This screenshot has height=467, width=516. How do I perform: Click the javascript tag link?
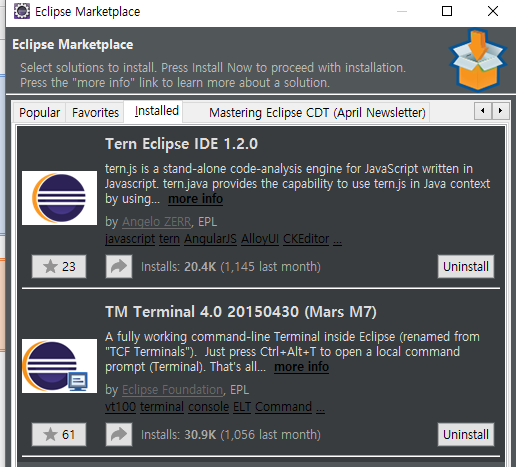coord(130,239)
